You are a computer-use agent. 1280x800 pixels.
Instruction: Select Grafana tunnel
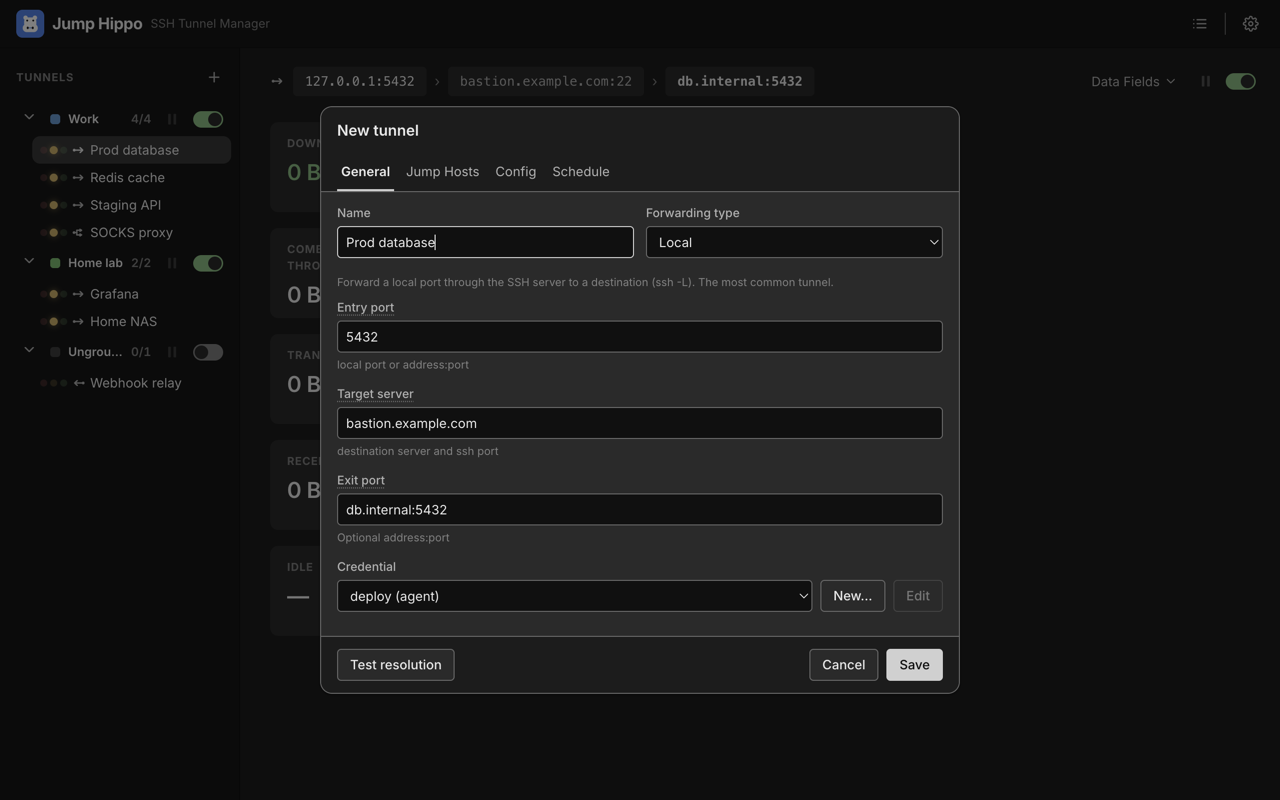(132, 294)
